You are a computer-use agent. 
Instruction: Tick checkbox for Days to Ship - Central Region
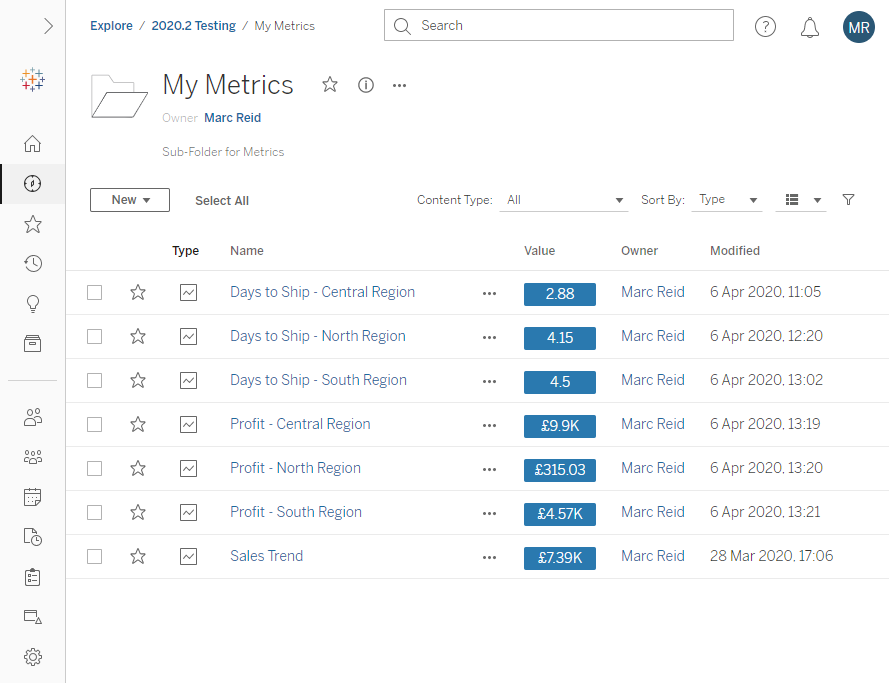click(x=94, y=293)
